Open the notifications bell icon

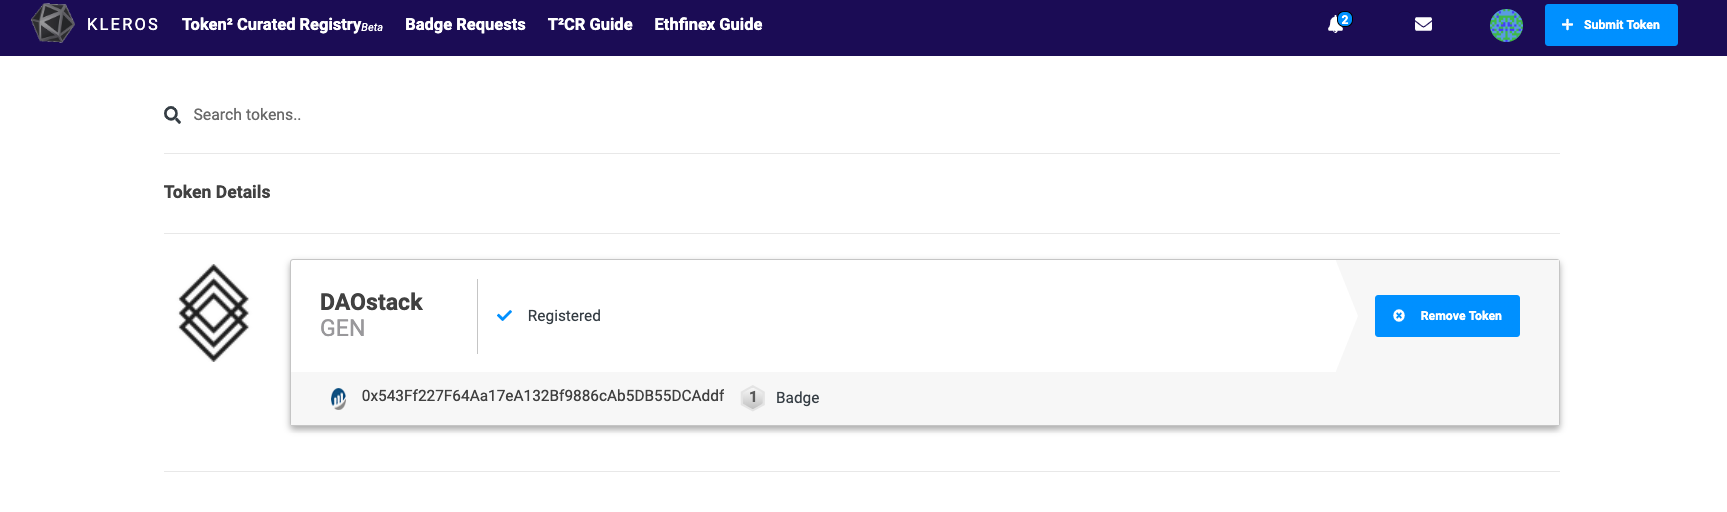[1336, 24]
